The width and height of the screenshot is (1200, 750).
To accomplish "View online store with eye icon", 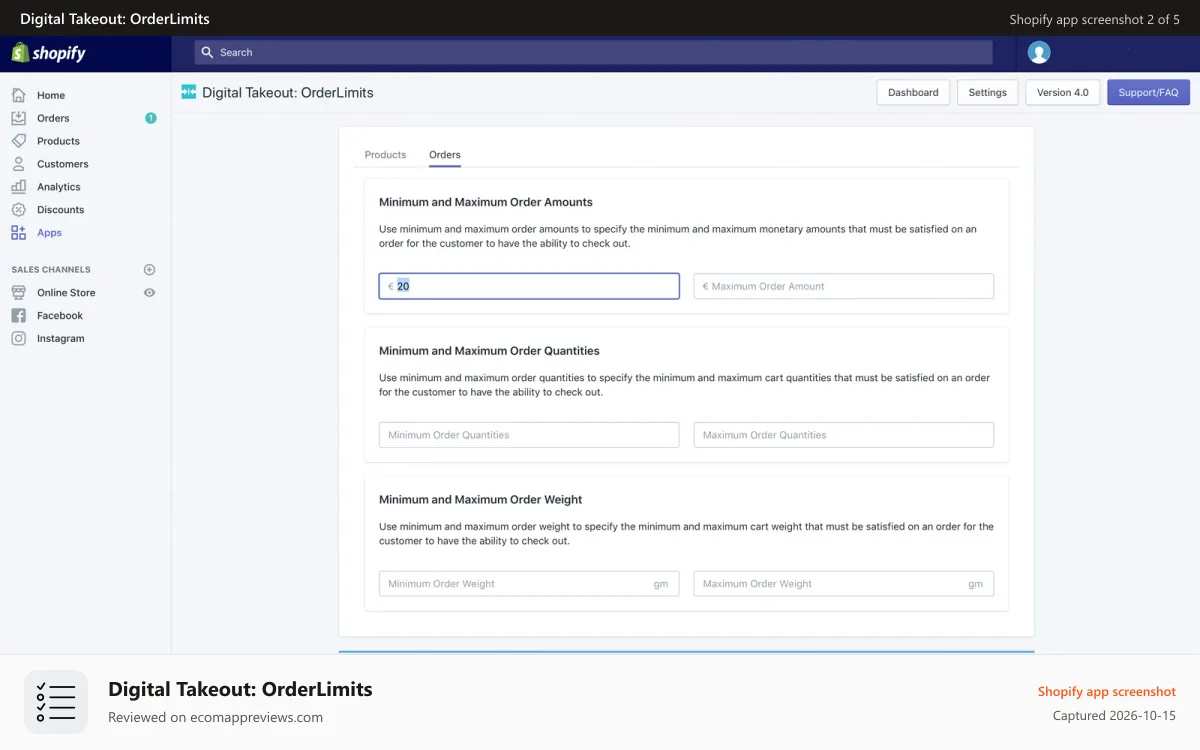I will (x=150, y=293).
